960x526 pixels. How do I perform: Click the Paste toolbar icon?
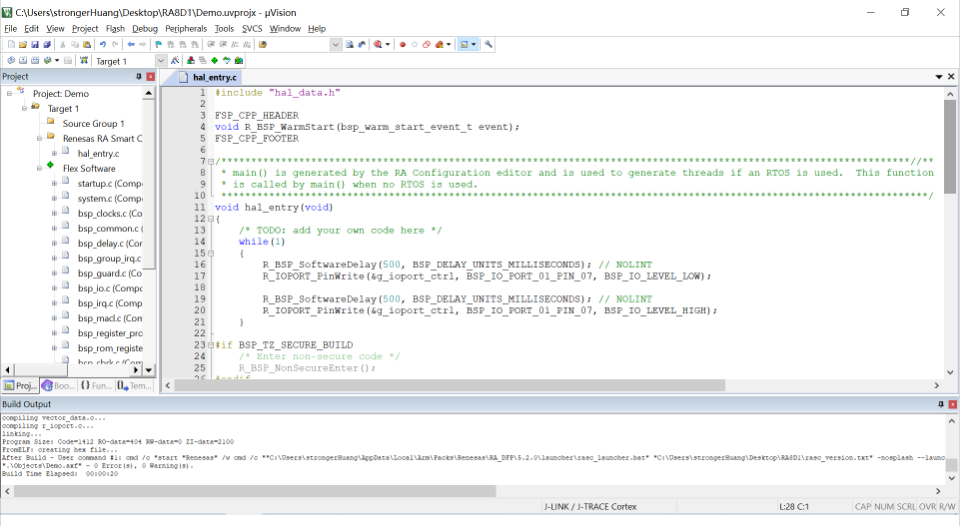coord(87,44)
